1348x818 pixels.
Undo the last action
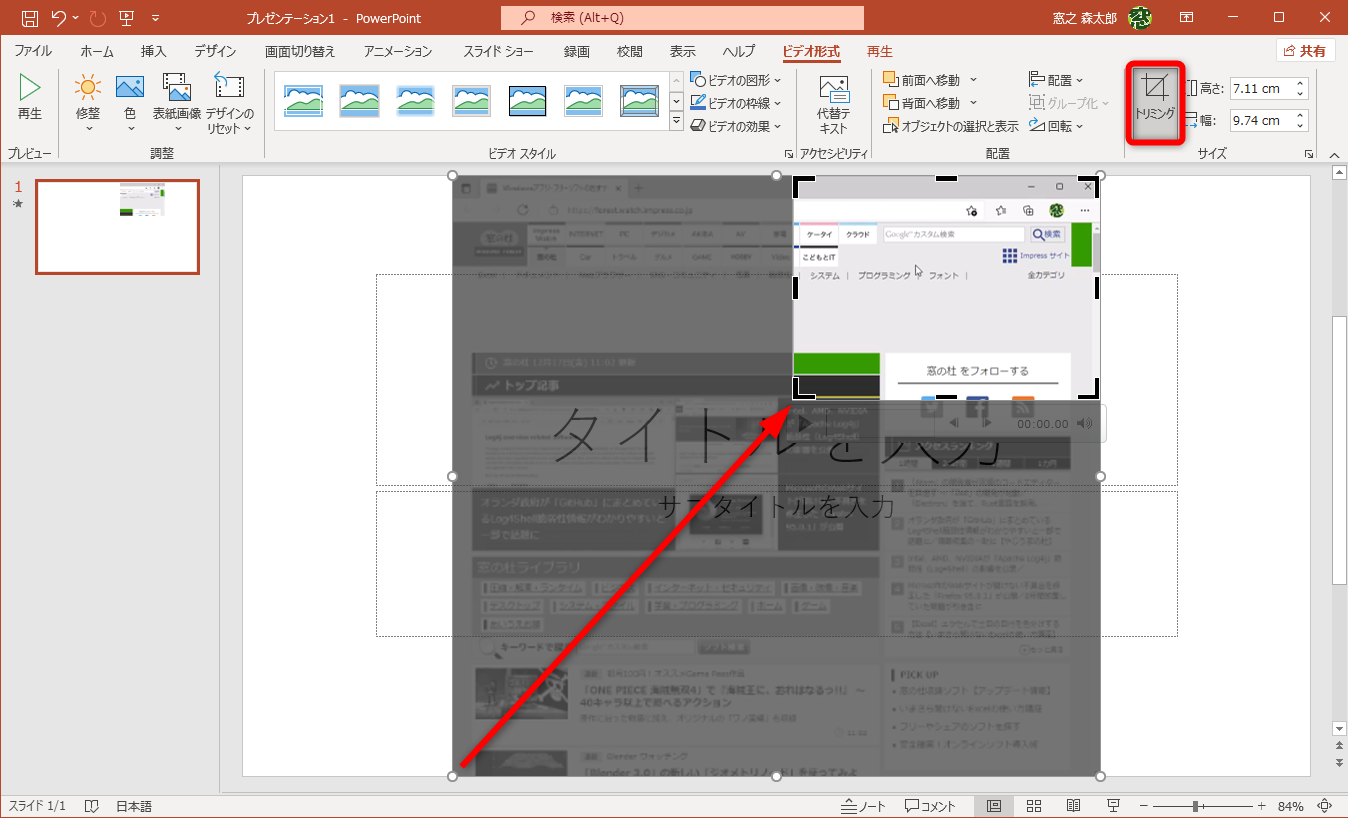(x=59, y=18)
